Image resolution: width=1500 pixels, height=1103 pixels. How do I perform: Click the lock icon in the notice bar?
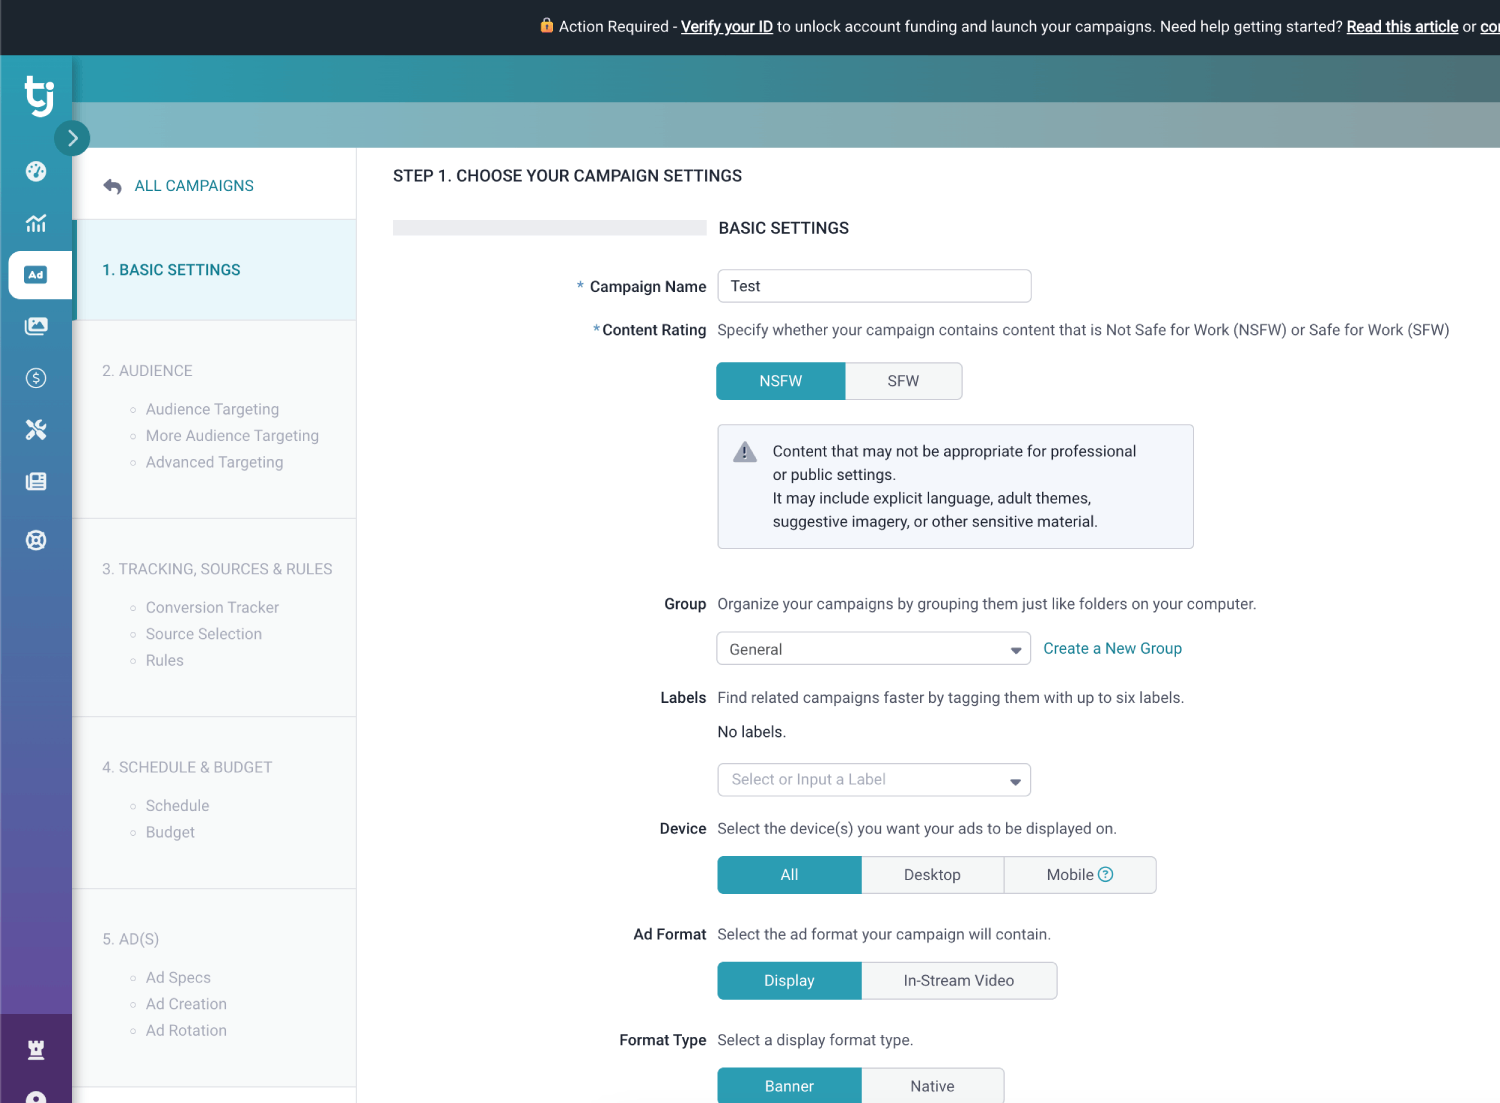[x=547, y=26]
